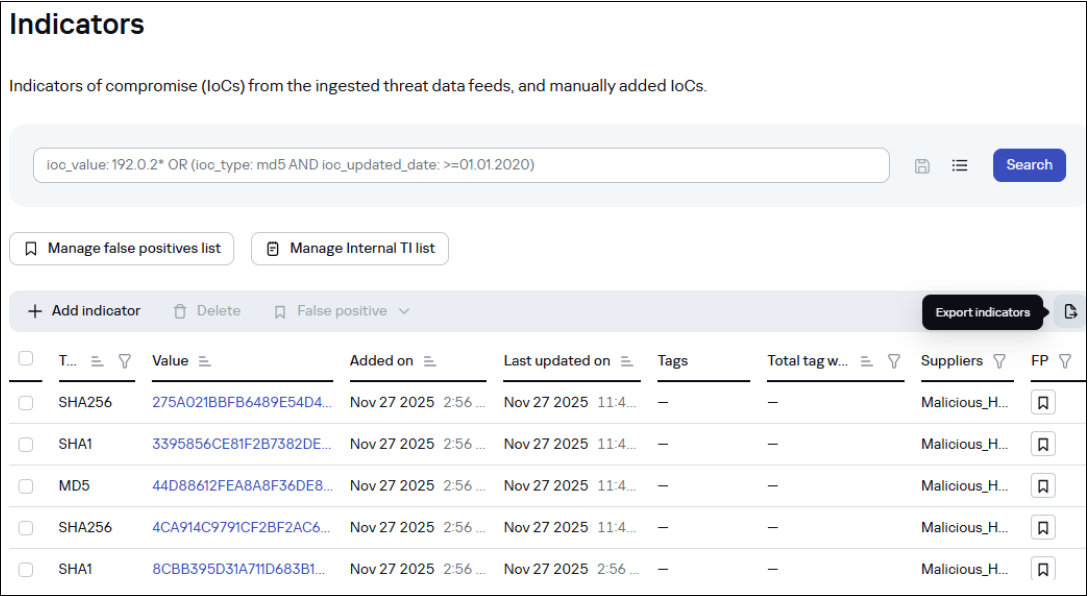Screen dimensions: 1088x596
Task: Click Add indicator
Action: point(84,312)
